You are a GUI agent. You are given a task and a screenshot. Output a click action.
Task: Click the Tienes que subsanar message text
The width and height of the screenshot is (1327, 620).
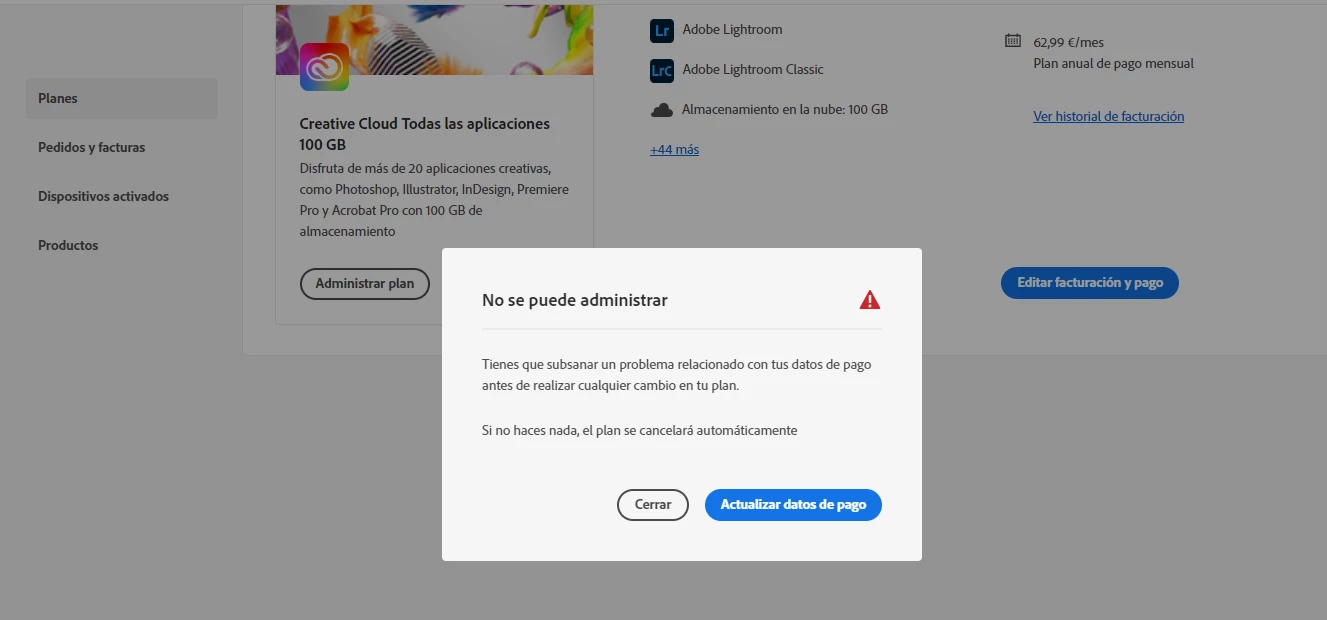click(x=677, y=375)
